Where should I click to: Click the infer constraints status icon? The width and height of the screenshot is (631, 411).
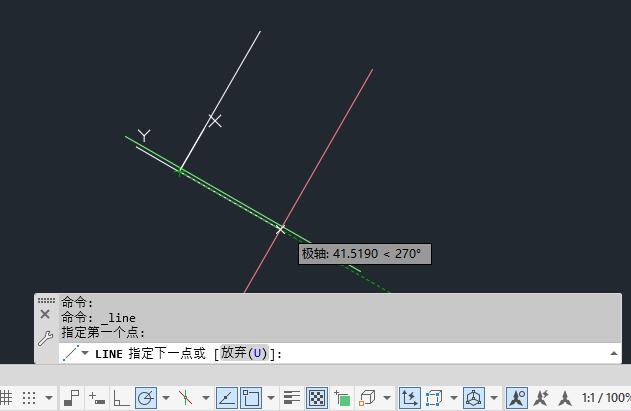coord(72,398)
